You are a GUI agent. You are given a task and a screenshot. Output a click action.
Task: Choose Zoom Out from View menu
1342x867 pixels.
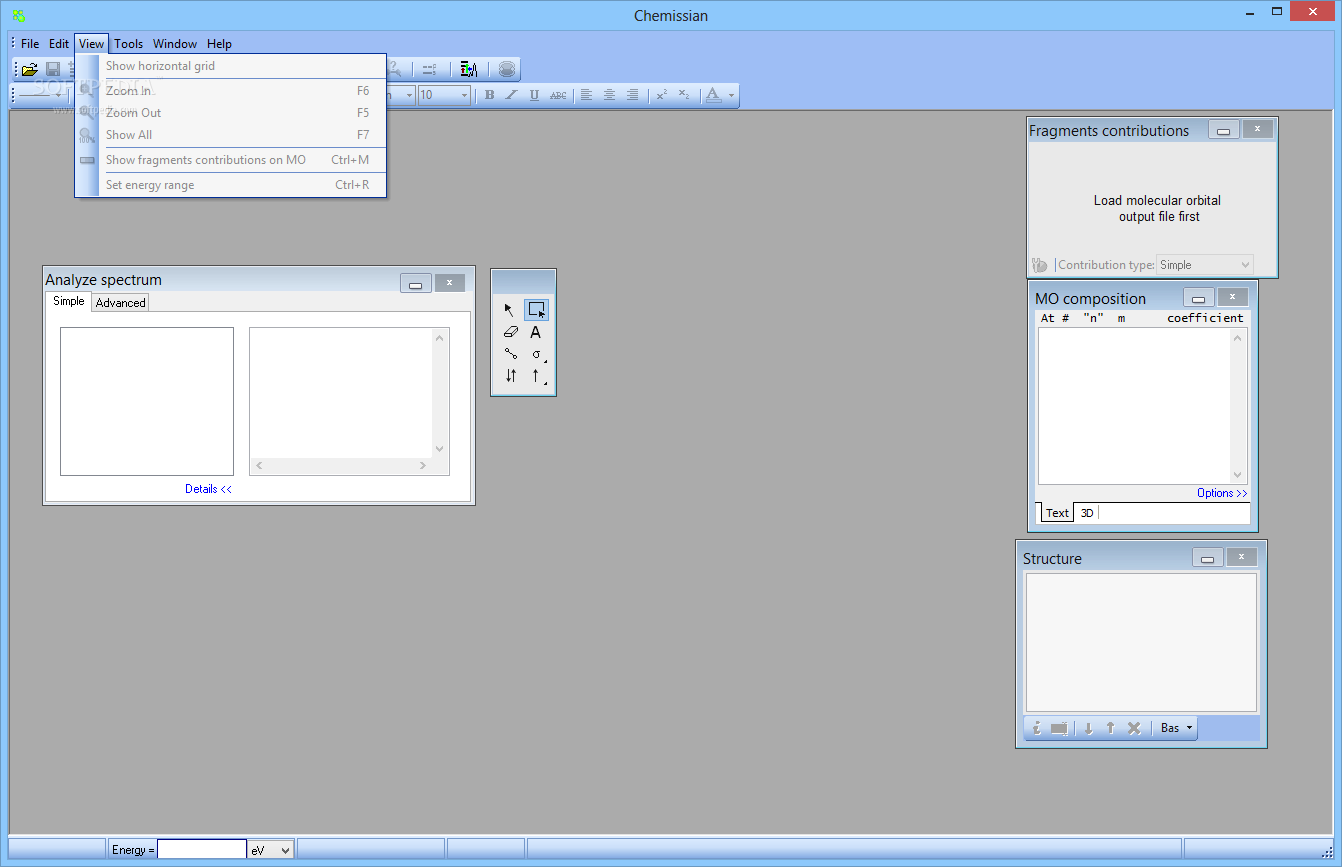coord(231,113)
